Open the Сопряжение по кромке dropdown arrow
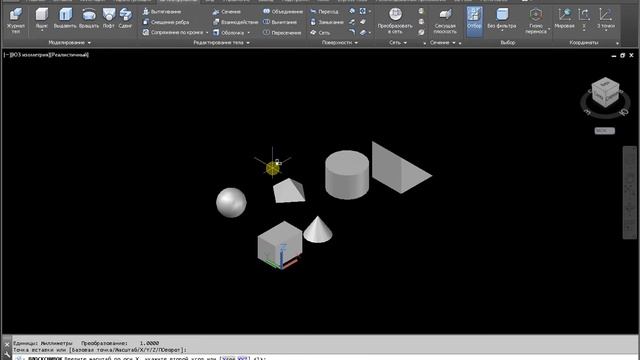The height and width of the screenshot is (360, 640). (x=207, y=33)
